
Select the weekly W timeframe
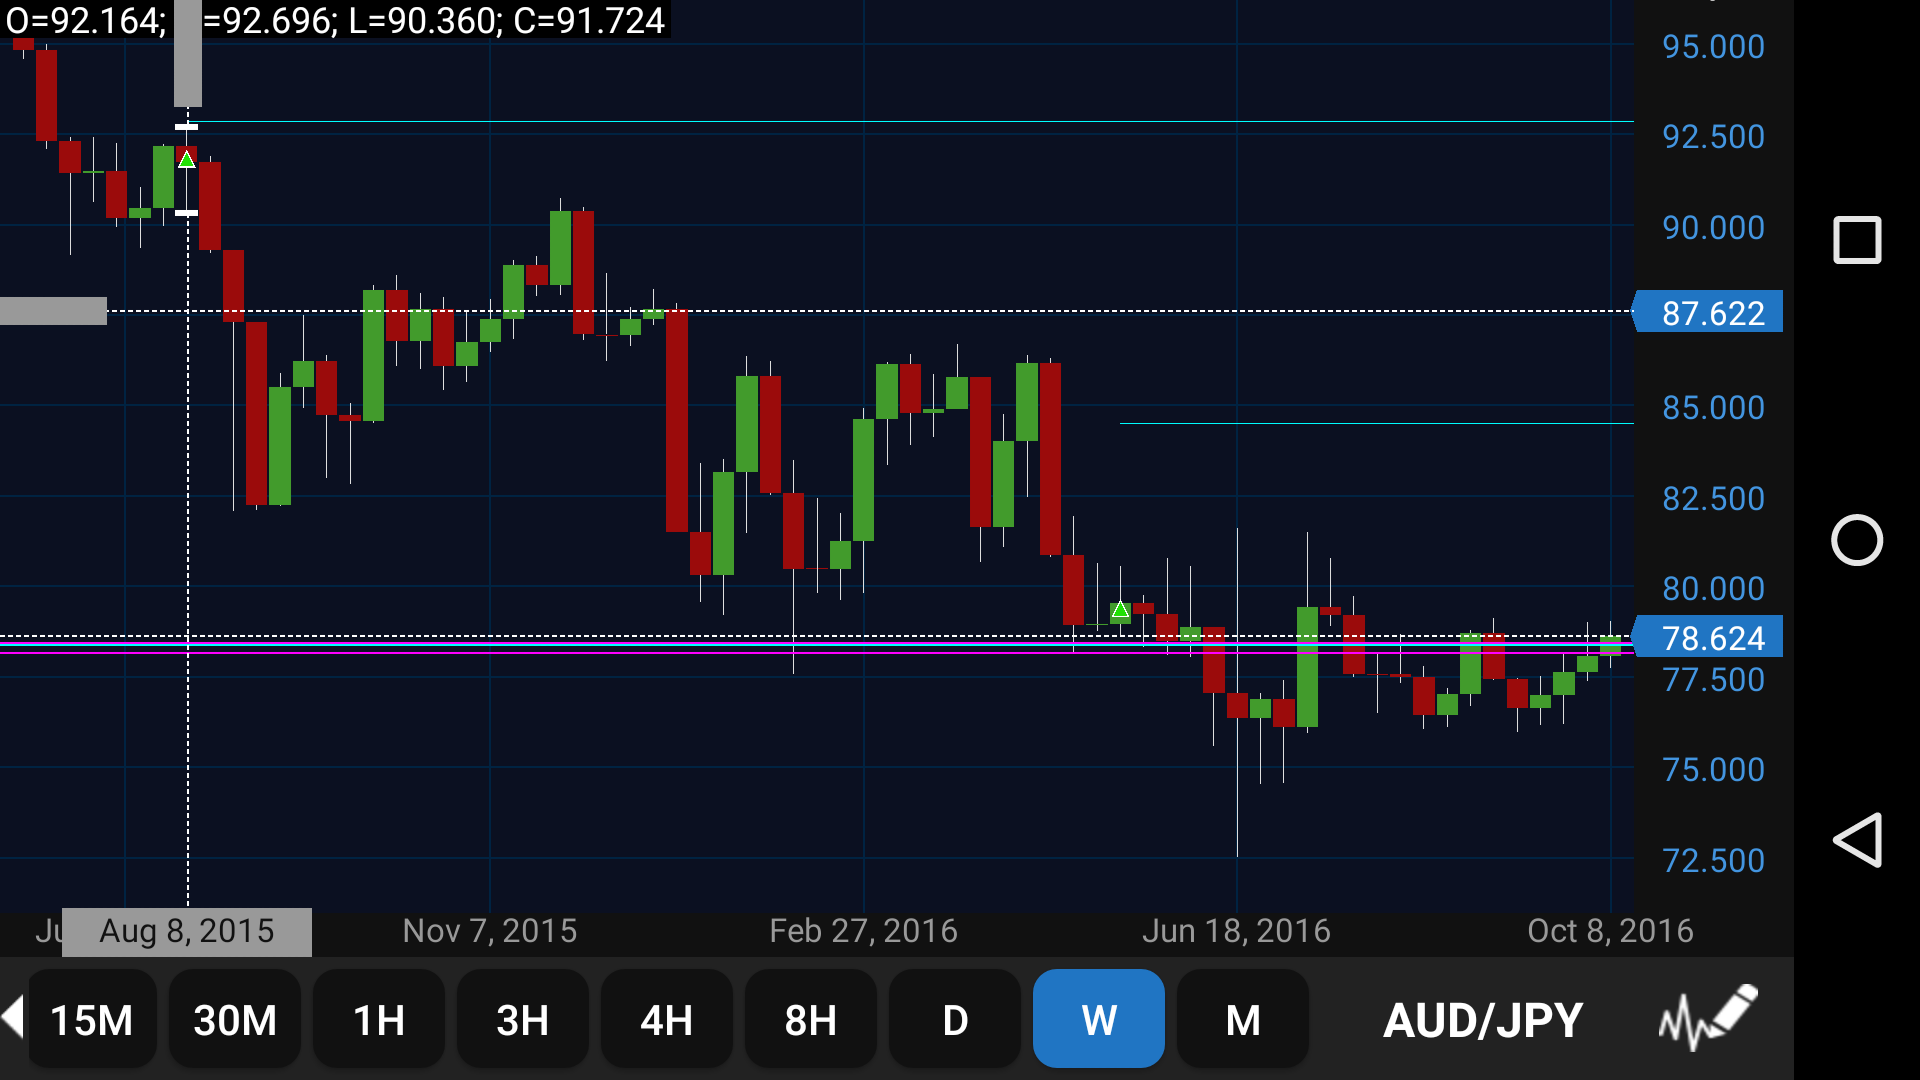coord(1099,1020)
